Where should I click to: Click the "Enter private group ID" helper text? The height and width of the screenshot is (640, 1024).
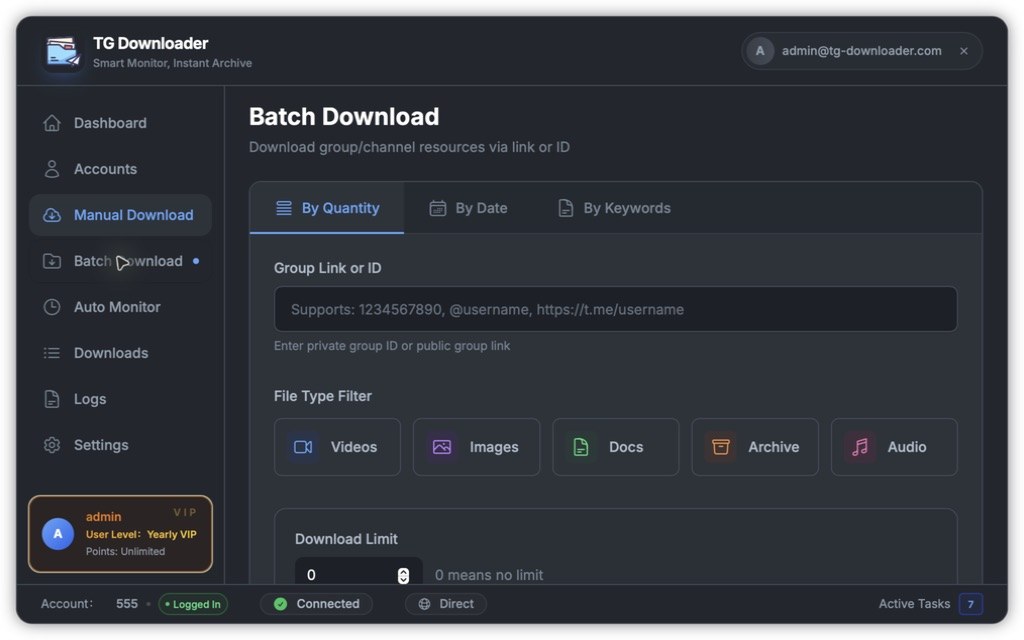point(392,346)
